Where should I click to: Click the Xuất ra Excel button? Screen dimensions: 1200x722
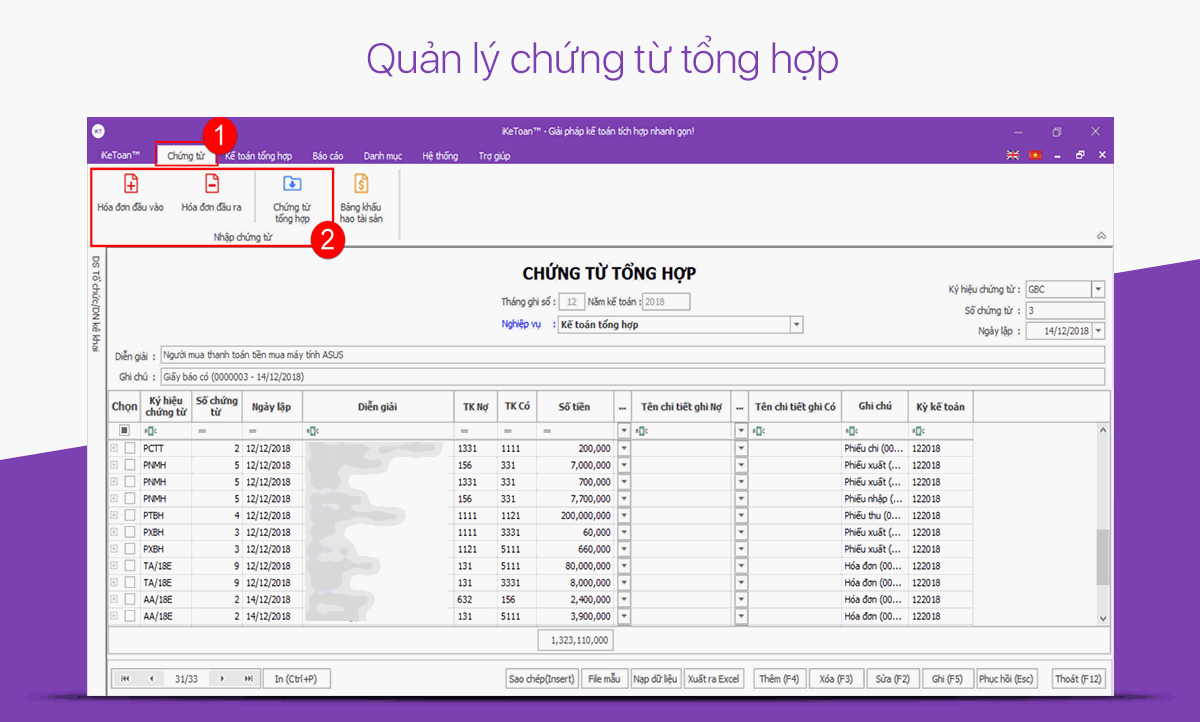[x=713, y=679]
